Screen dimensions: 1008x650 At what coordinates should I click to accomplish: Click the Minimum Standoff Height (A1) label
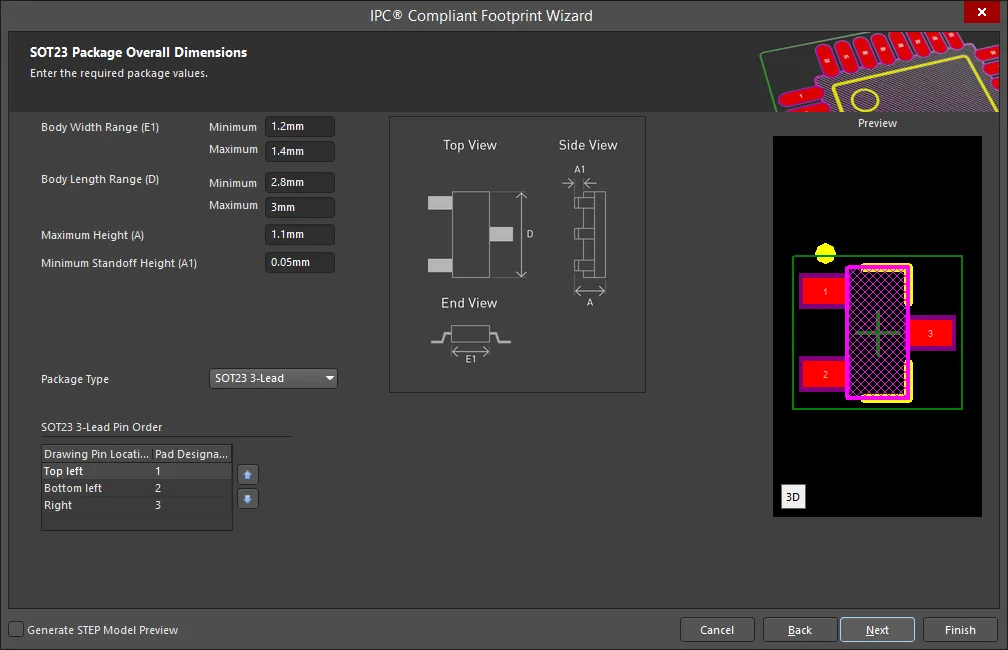pos(119,263)
